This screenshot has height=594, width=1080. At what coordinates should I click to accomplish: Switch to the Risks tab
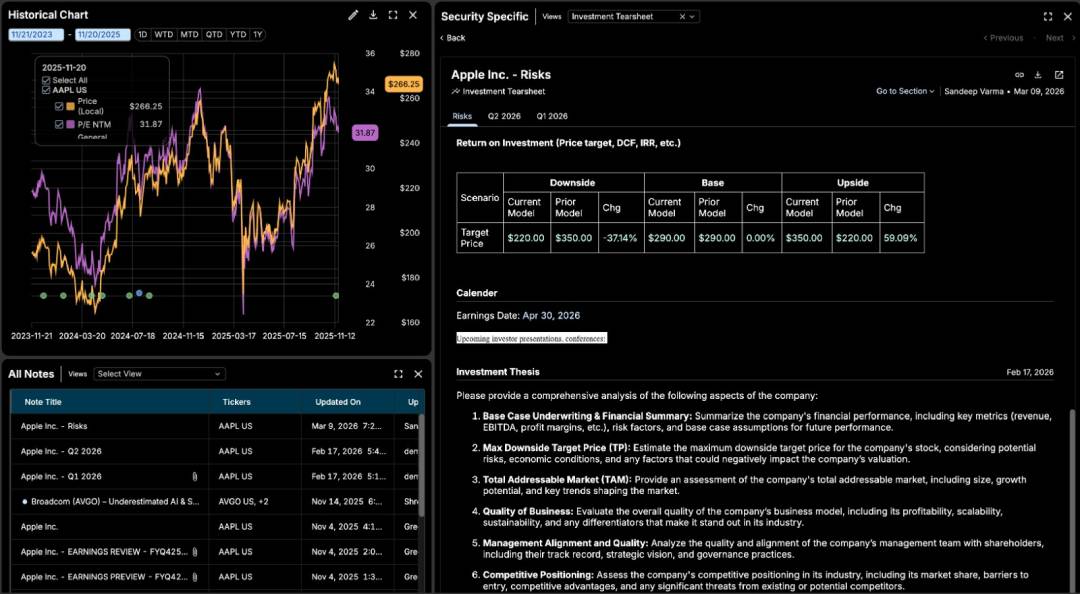462,116
